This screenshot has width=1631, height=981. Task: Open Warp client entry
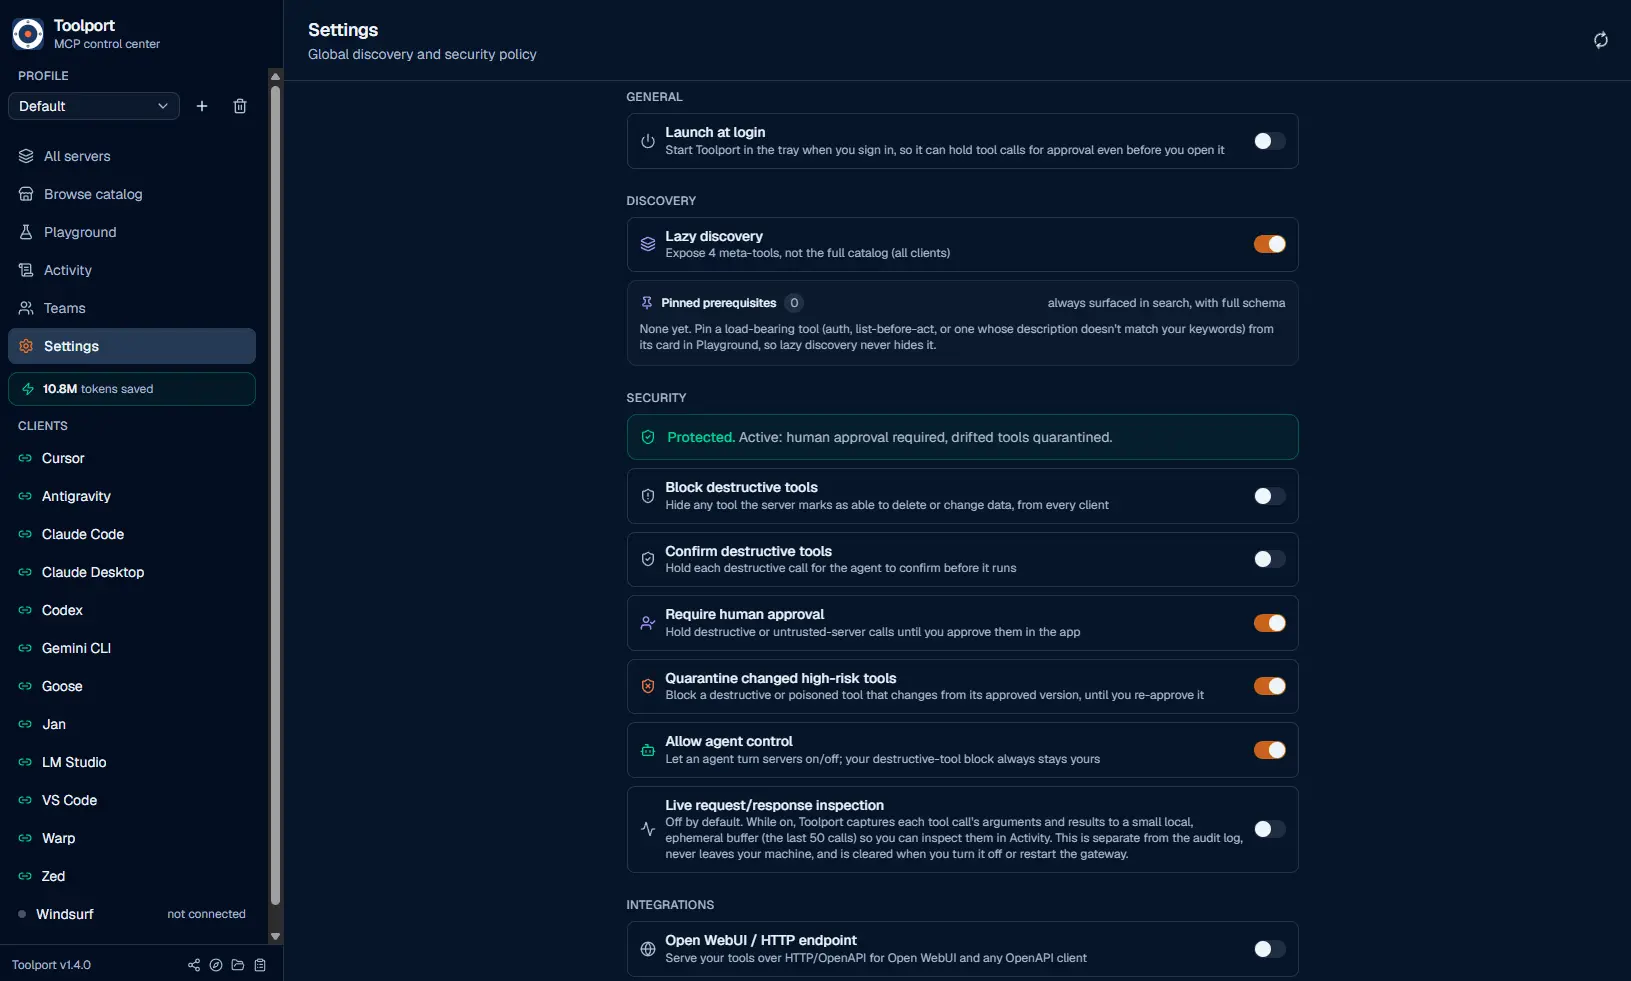tap(132, 838)
